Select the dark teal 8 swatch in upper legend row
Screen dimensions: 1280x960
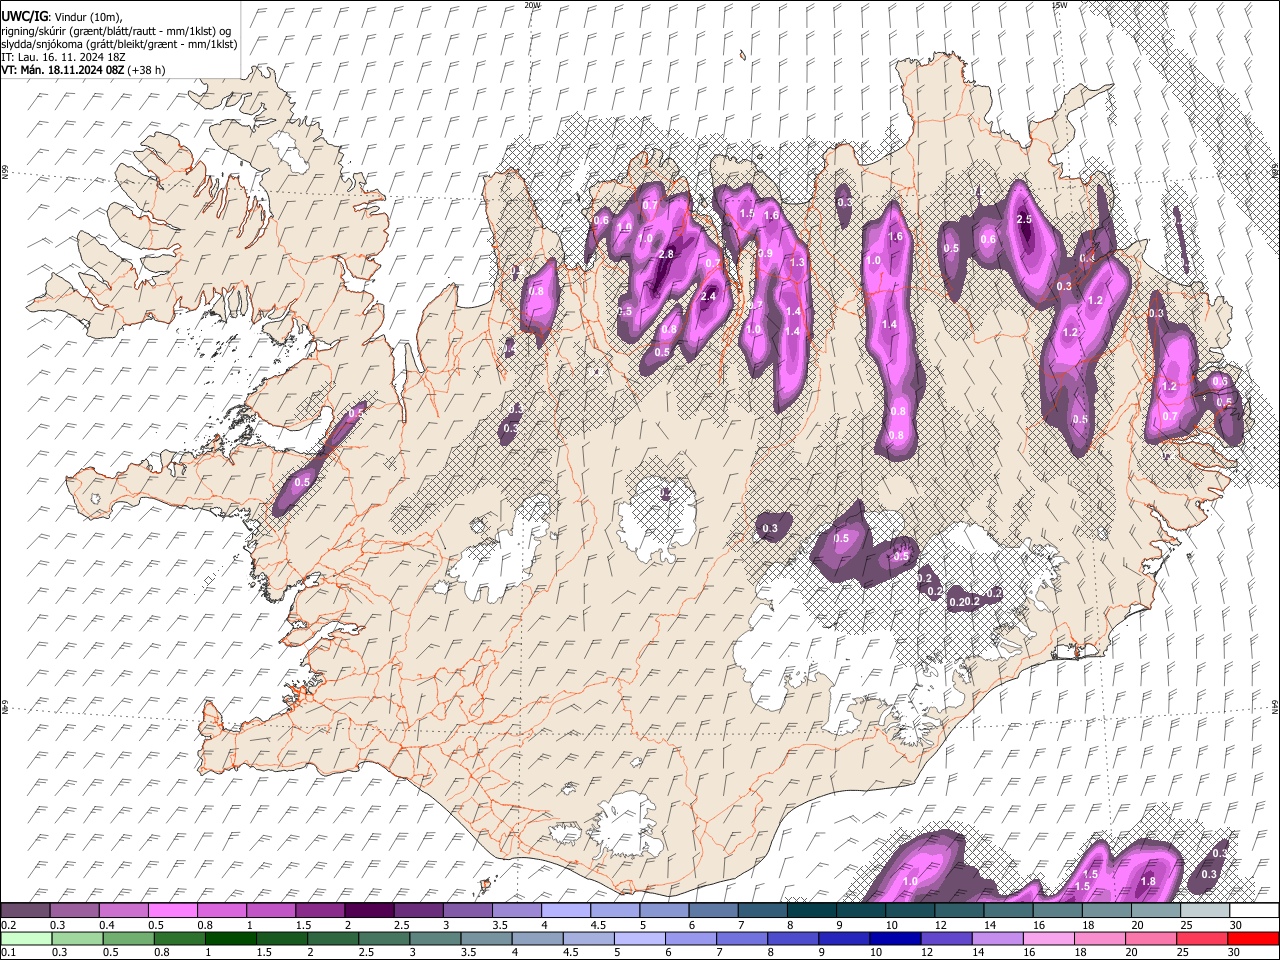pos(811,910)
